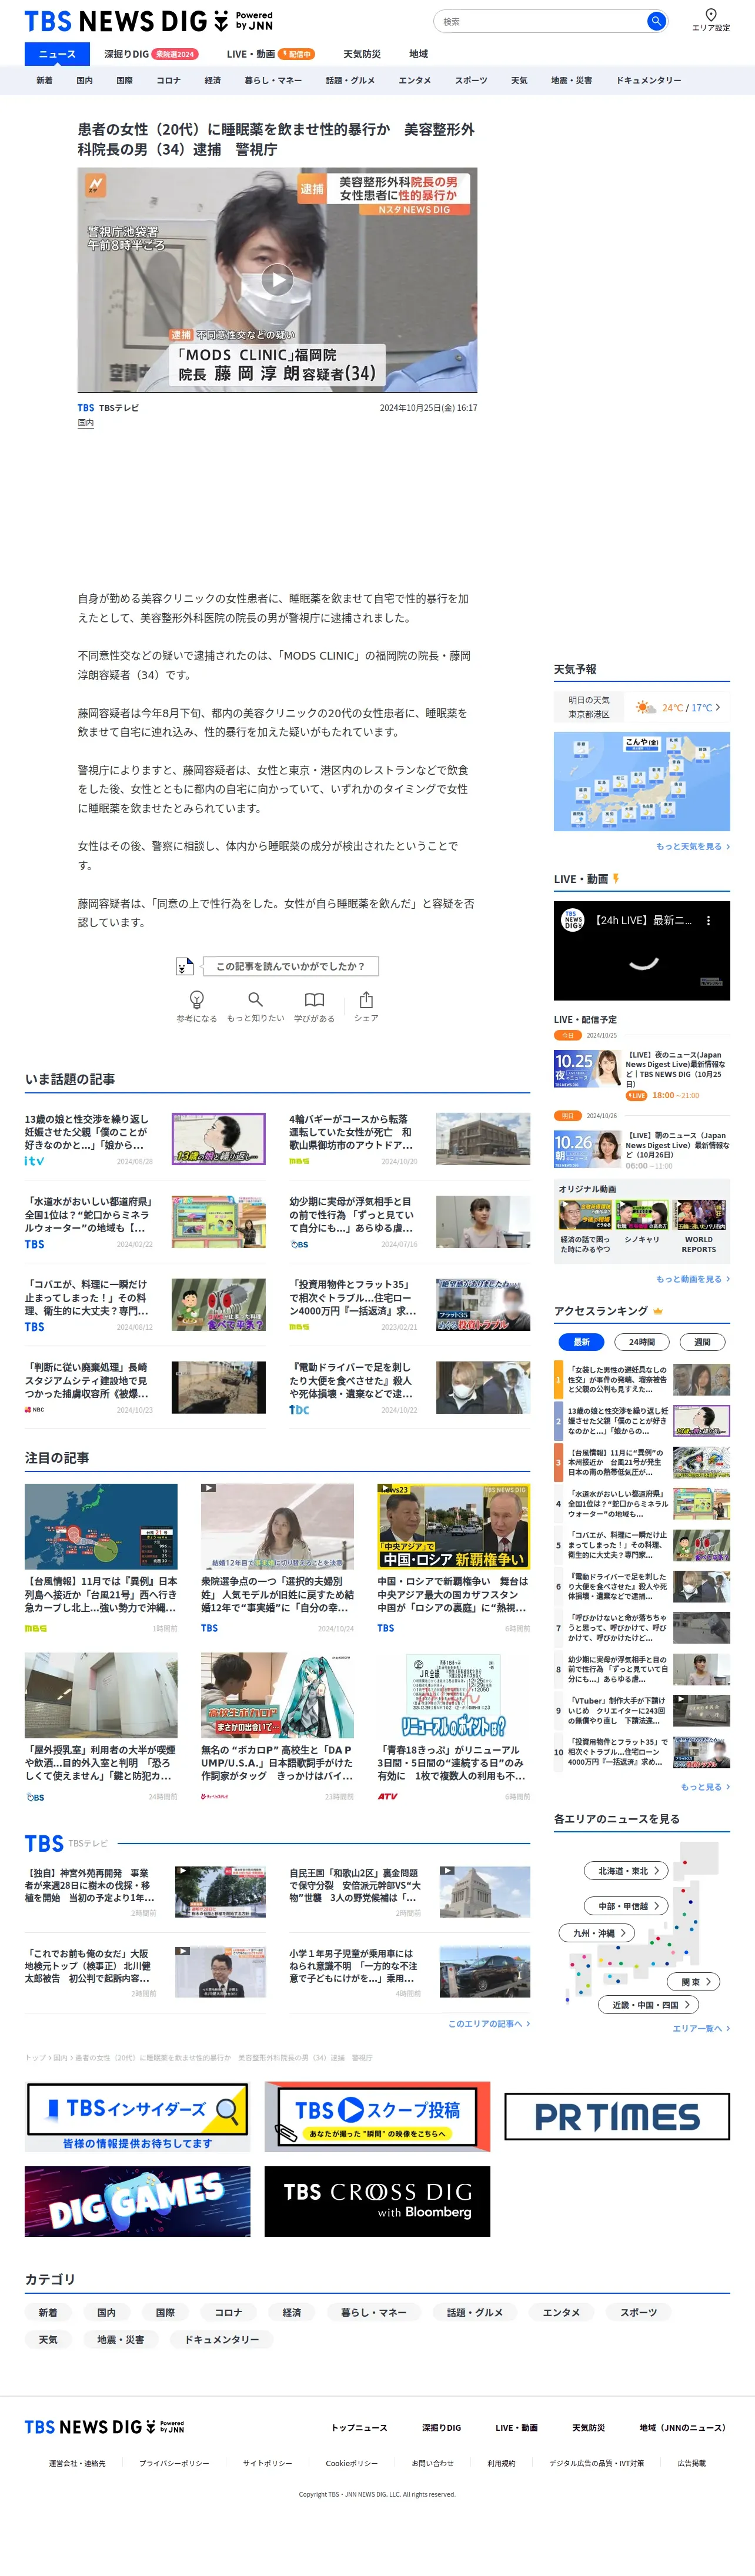
Task: Play the article video of the arrested clinic director
Action: point(277,280)
